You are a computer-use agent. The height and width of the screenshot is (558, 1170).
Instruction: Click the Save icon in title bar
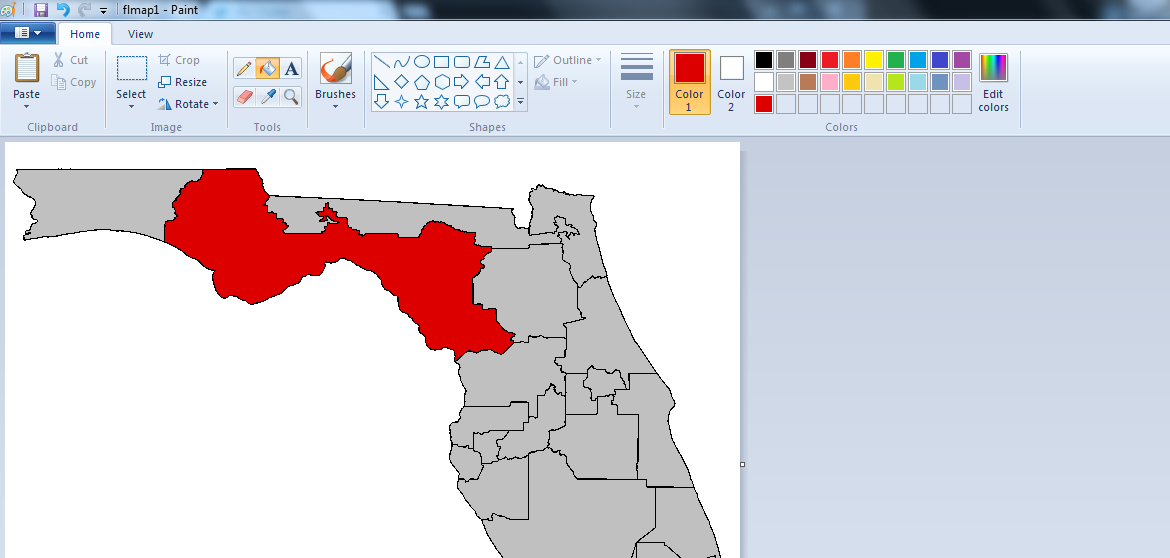tap(41, 10)
